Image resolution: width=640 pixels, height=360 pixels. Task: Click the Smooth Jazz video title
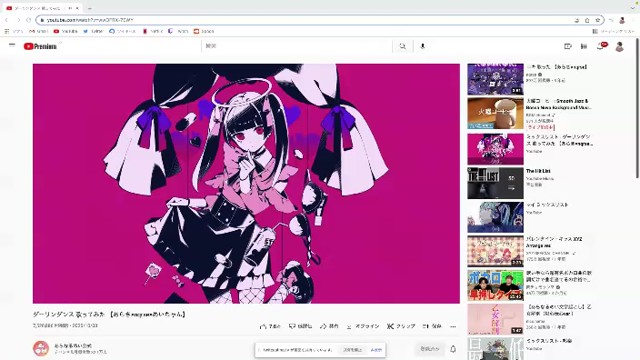tap(559, 104)
